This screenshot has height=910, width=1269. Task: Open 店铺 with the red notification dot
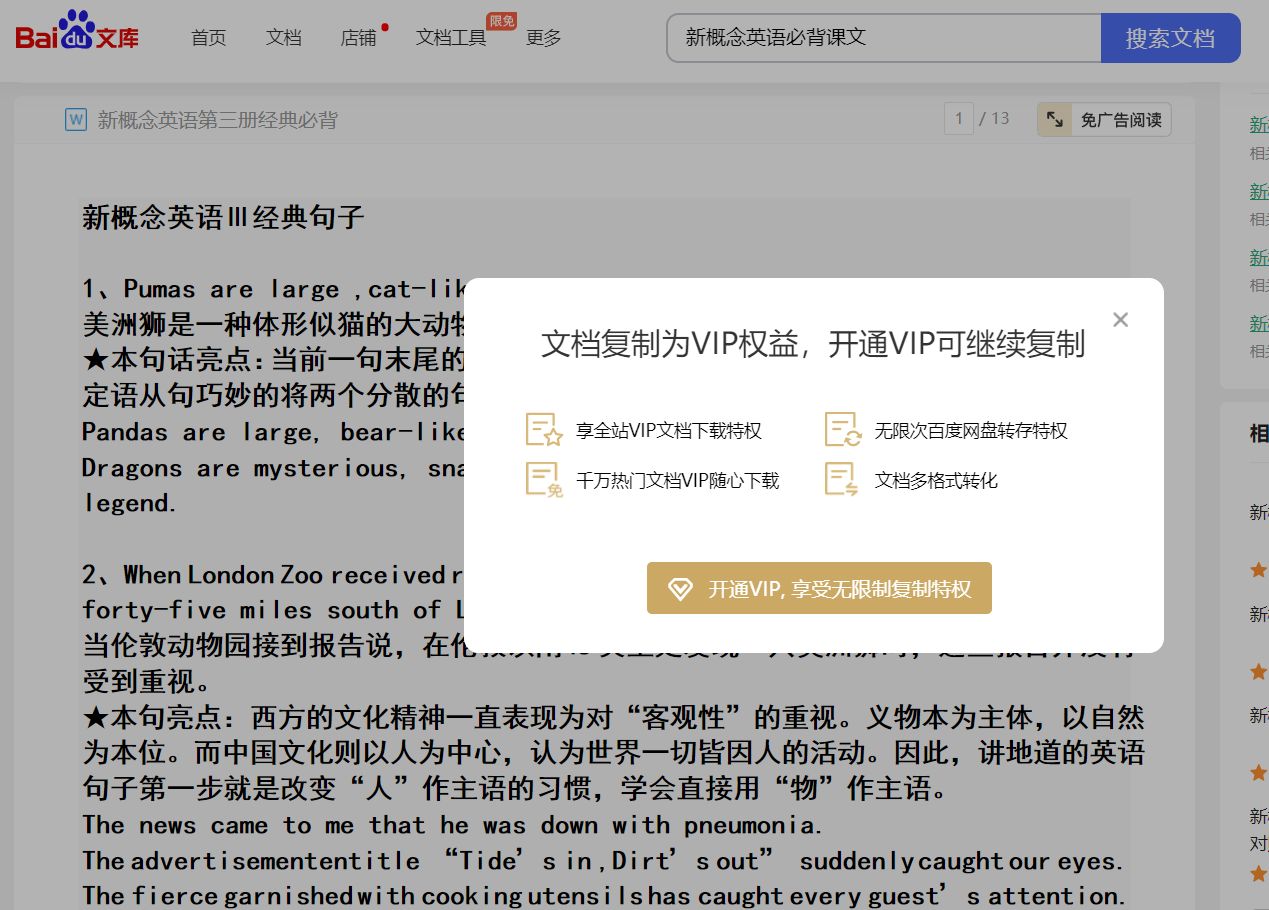point(358,37)
